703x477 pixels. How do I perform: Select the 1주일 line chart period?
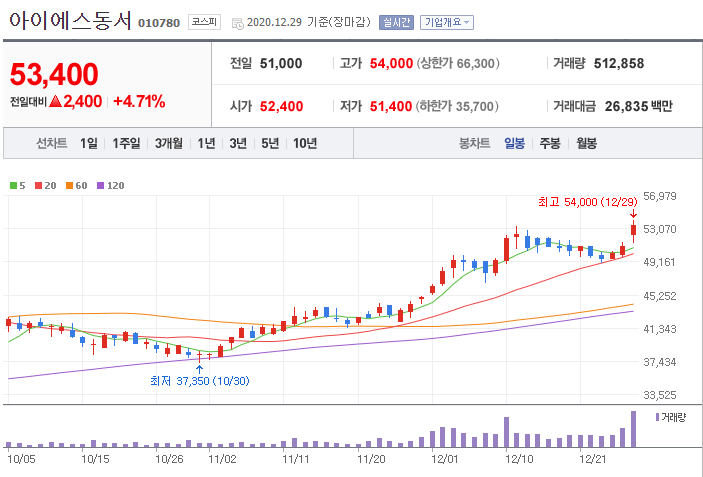(126, 143)
